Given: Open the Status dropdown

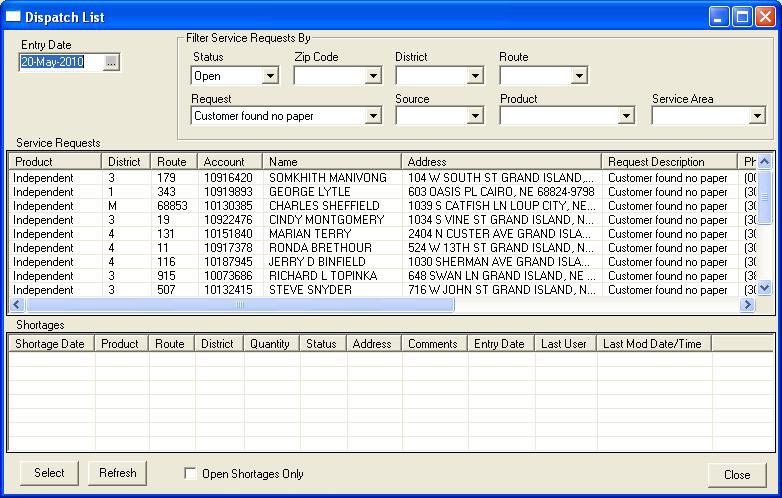Looking at the screenshot, I should [270, 76].
